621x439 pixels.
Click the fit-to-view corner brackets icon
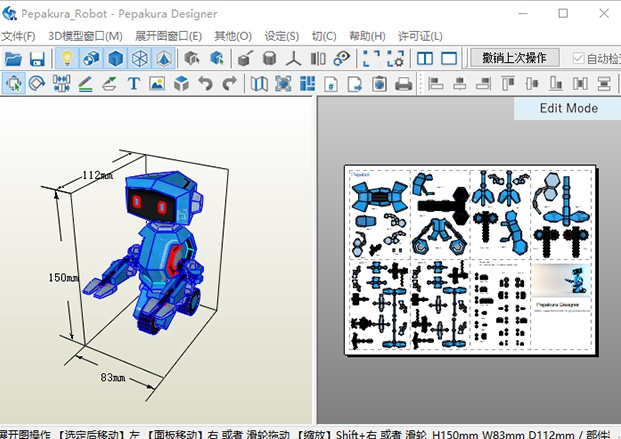(371, 59)
